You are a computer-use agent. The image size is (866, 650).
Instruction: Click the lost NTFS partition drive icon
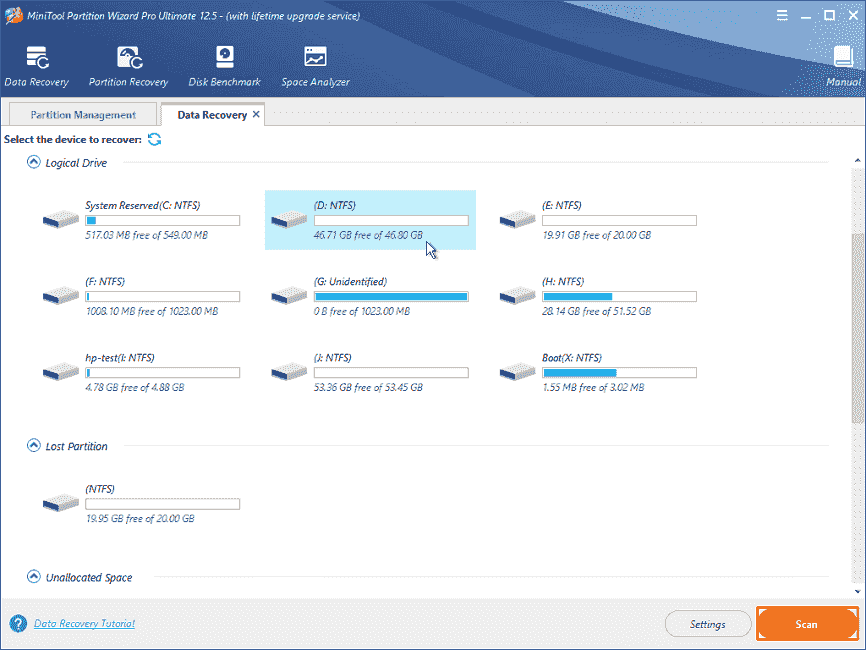point(61,503)
